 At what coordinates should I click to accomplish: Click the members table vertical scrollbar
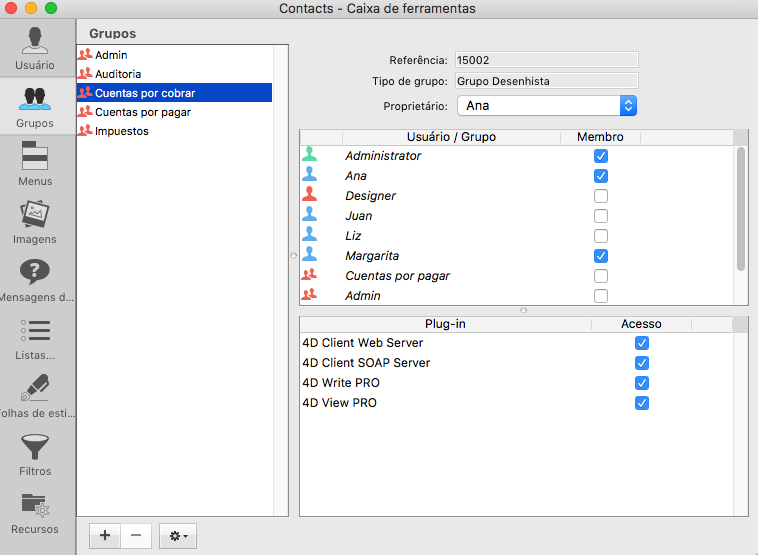coord(741,209)
